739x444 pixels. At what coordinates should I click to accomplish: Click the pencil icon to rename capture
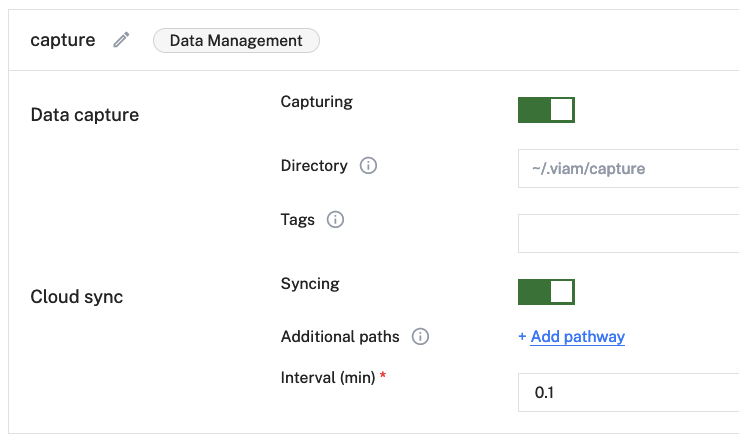click(x=122, y=40)
